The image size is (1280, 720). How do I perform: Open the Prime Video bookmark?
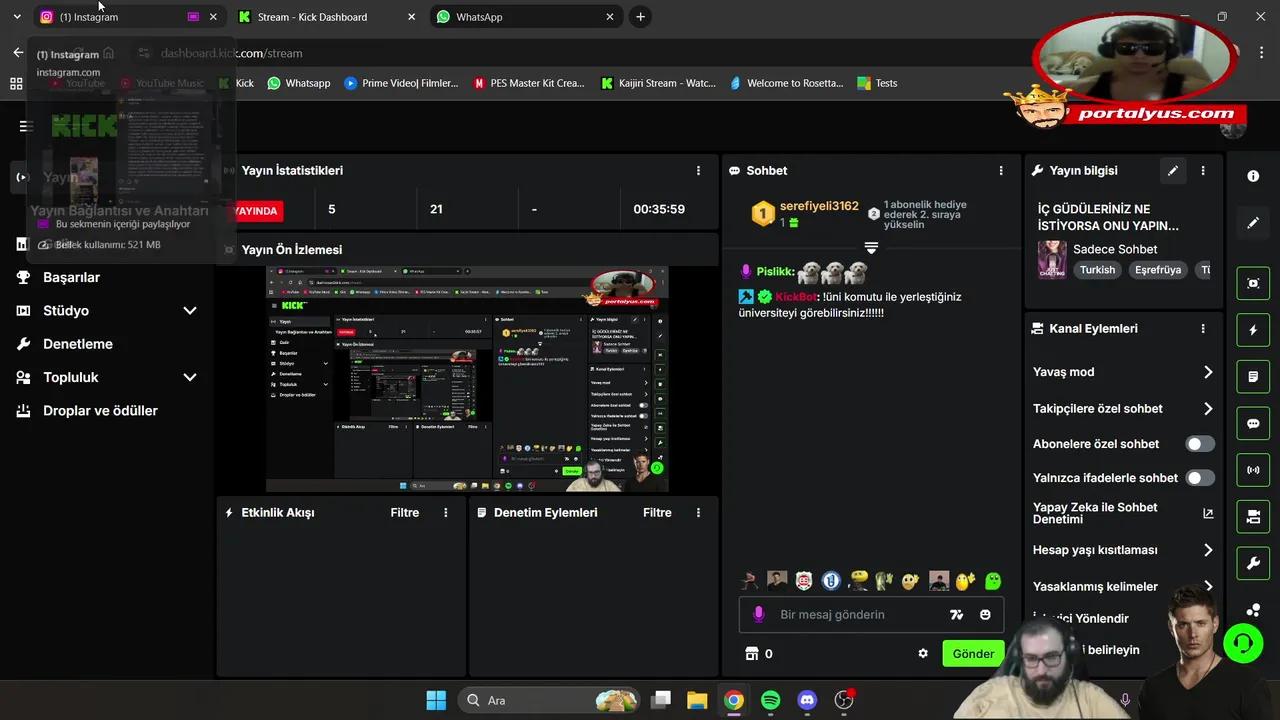click(x=400, y=83)
